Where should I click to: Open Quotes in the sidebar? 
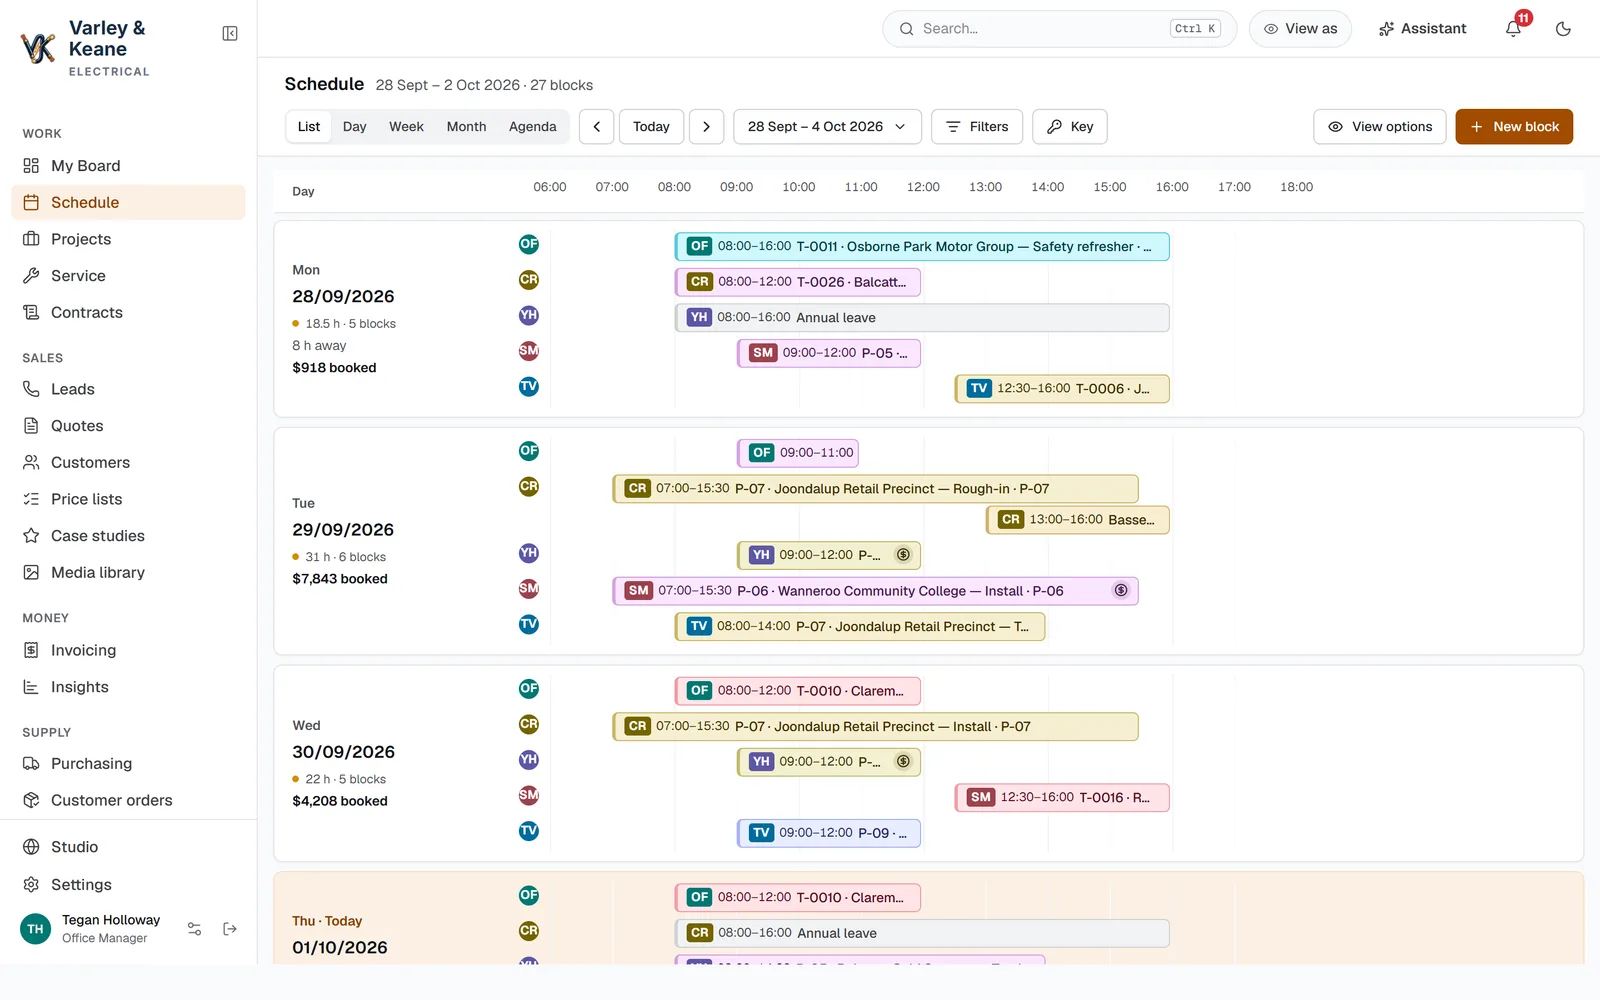coord(128,426)
